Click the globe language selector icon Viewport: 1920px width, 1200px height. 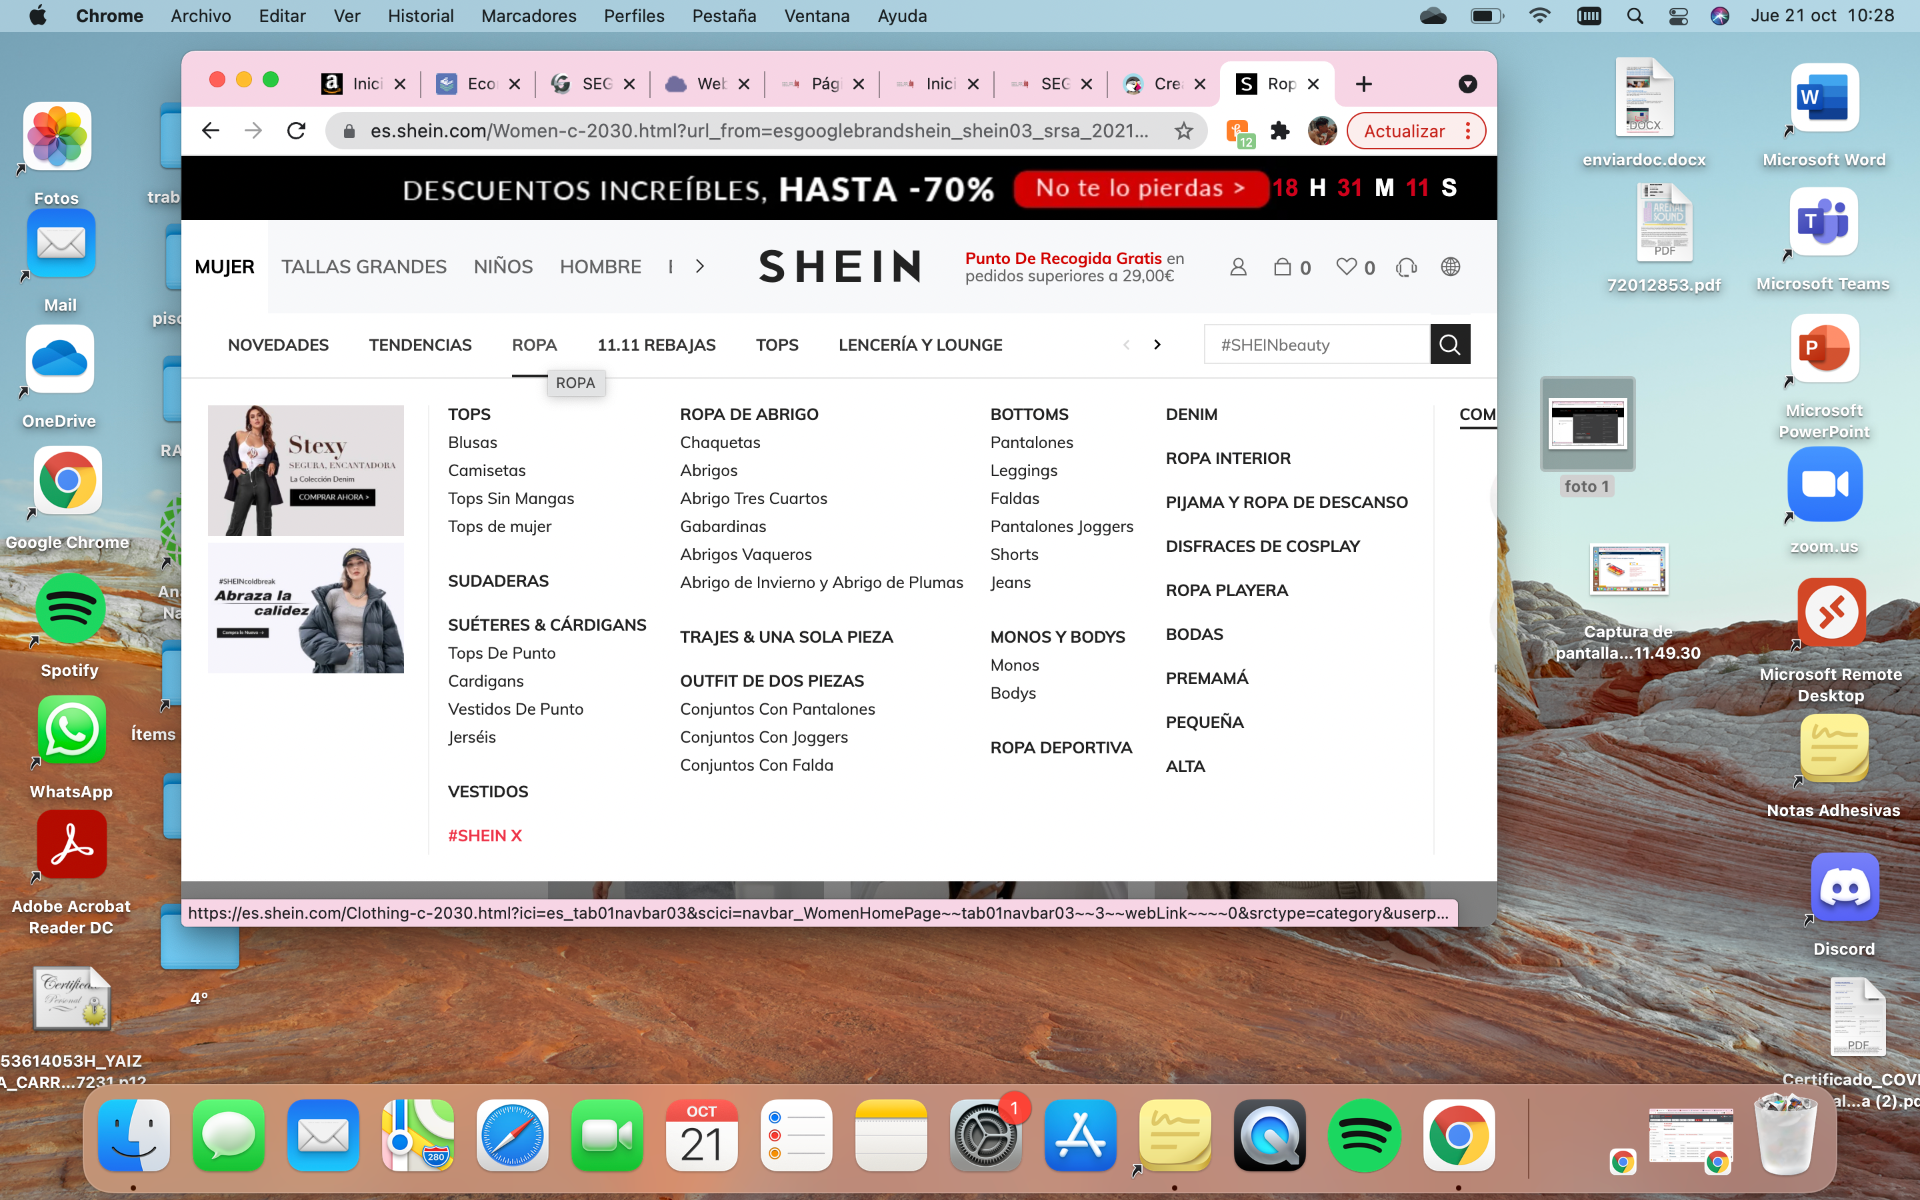[x=1450, y=267]
